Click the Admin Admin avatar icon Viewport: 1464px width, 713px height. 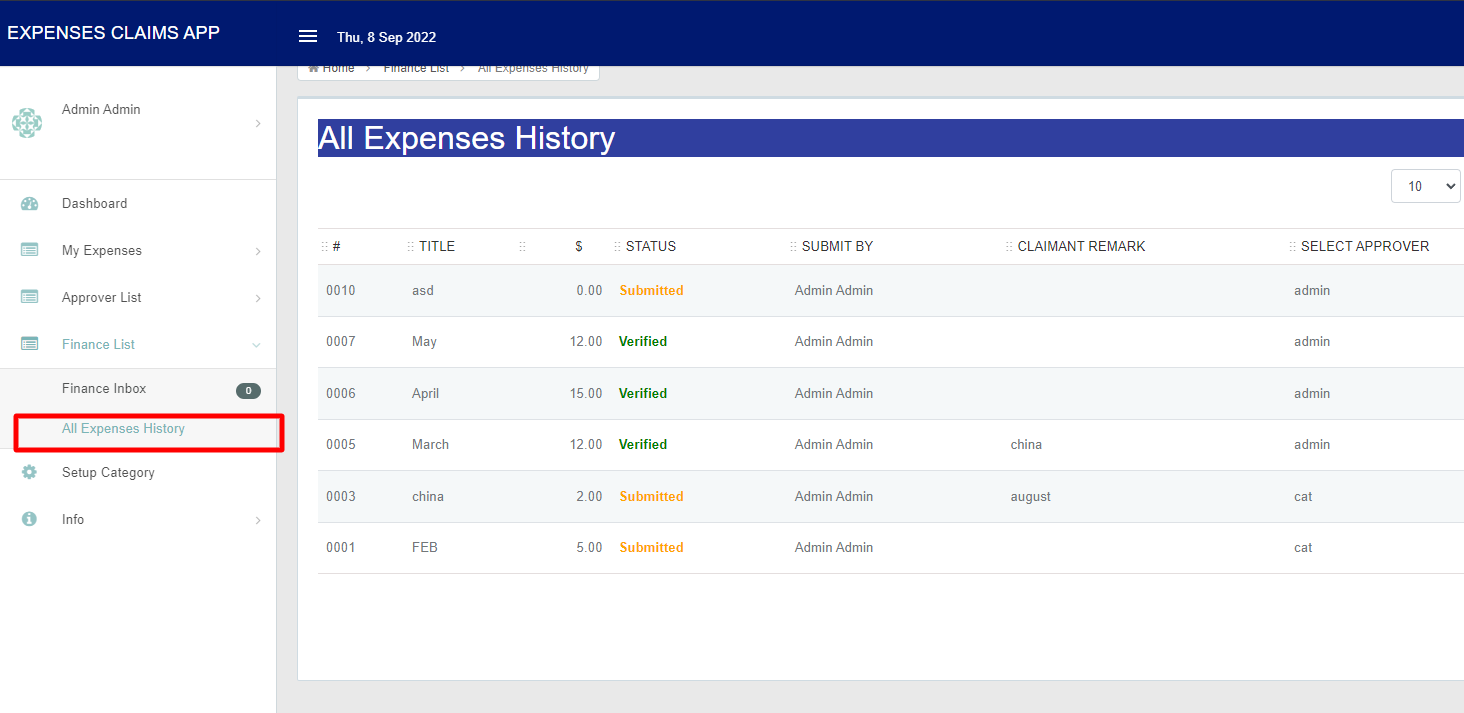point(27,123)
